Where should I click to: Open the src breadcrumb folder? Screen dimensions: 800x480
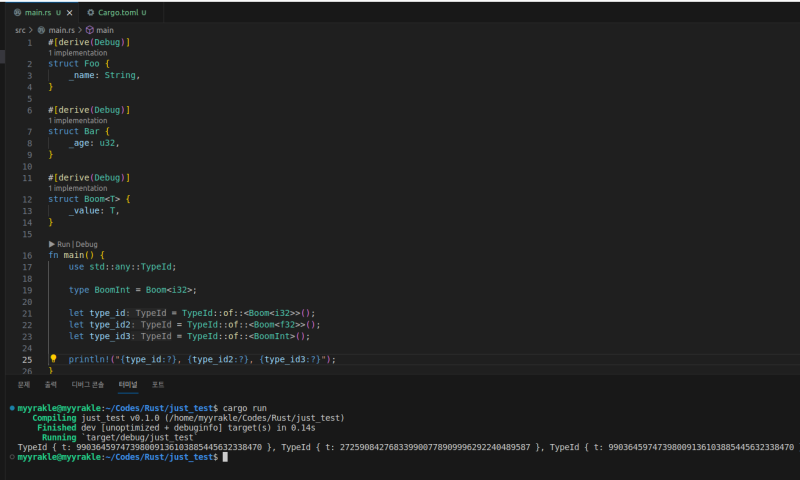click(x=20, y=30)
